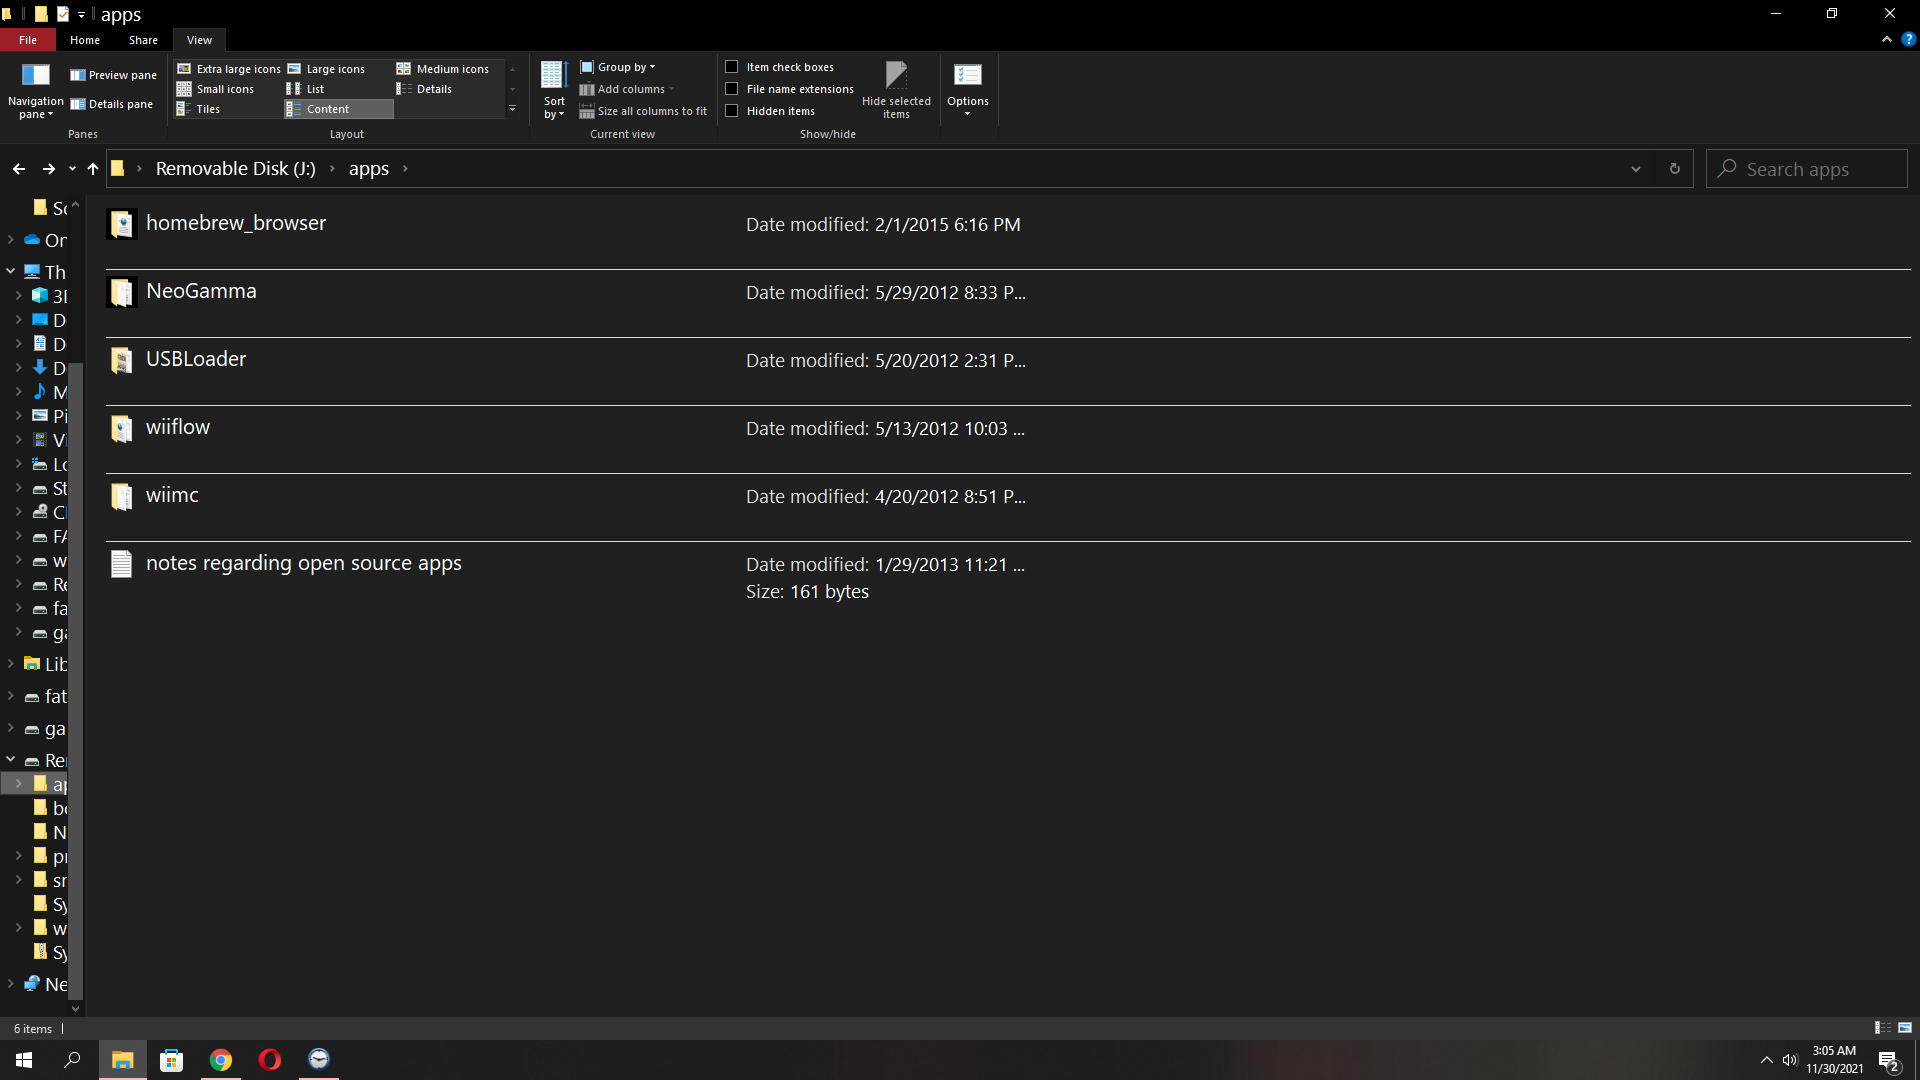Select the Music item in navigation pane
The width and height of the screenshot is (1920, 1080).
(49, 392)
